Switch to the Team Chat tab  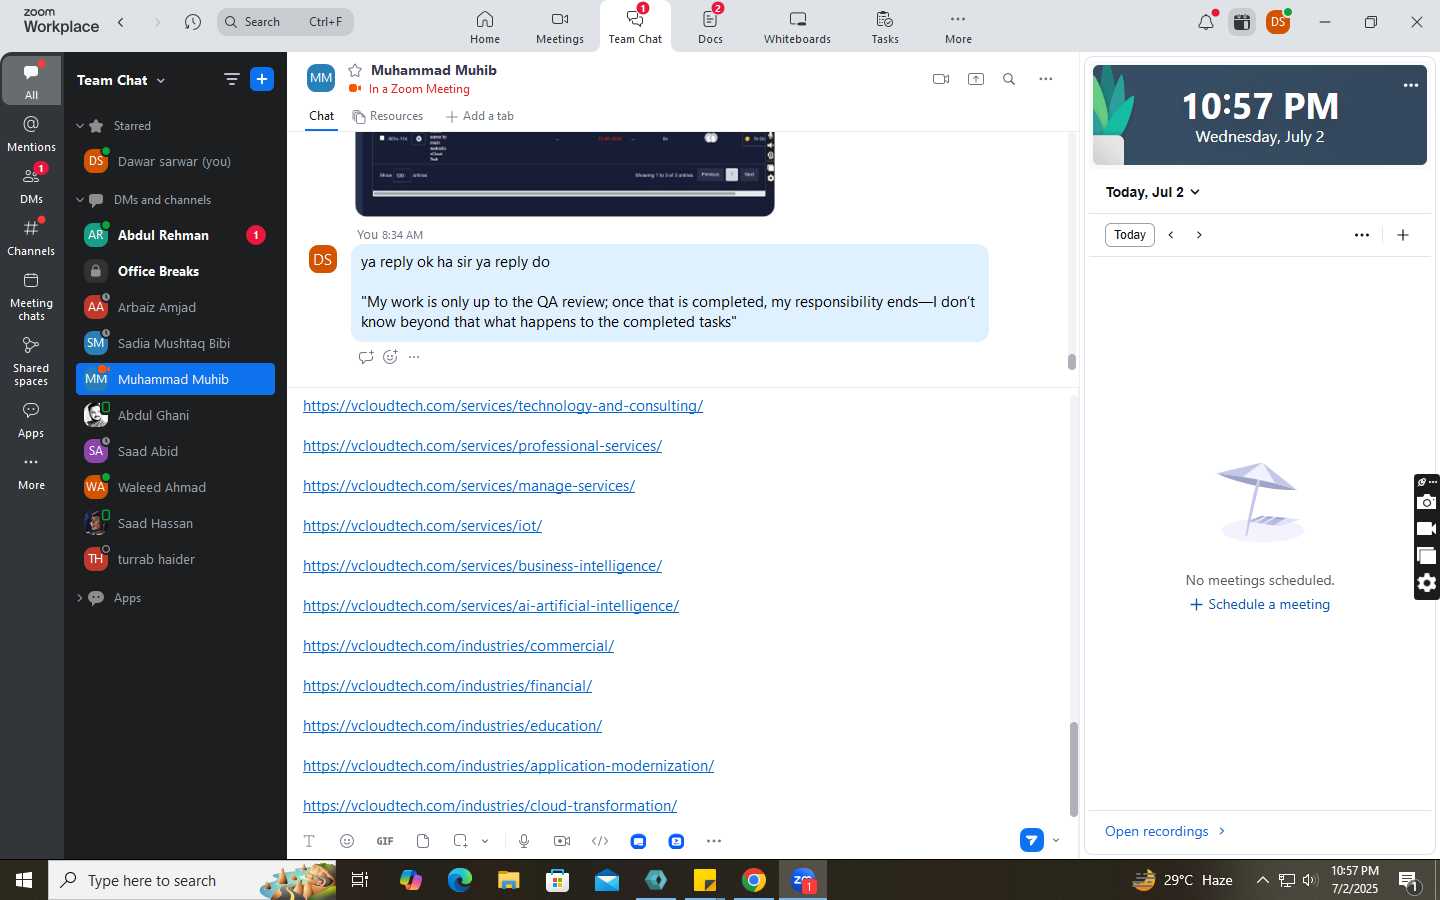pos(635,27)
